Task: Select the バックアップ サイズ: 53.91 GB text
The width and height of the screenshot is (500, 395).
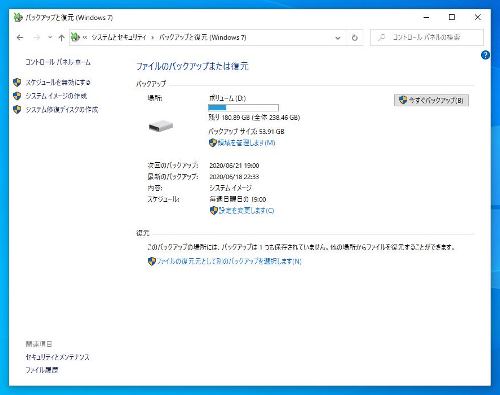Action: (x=246, y=131)
